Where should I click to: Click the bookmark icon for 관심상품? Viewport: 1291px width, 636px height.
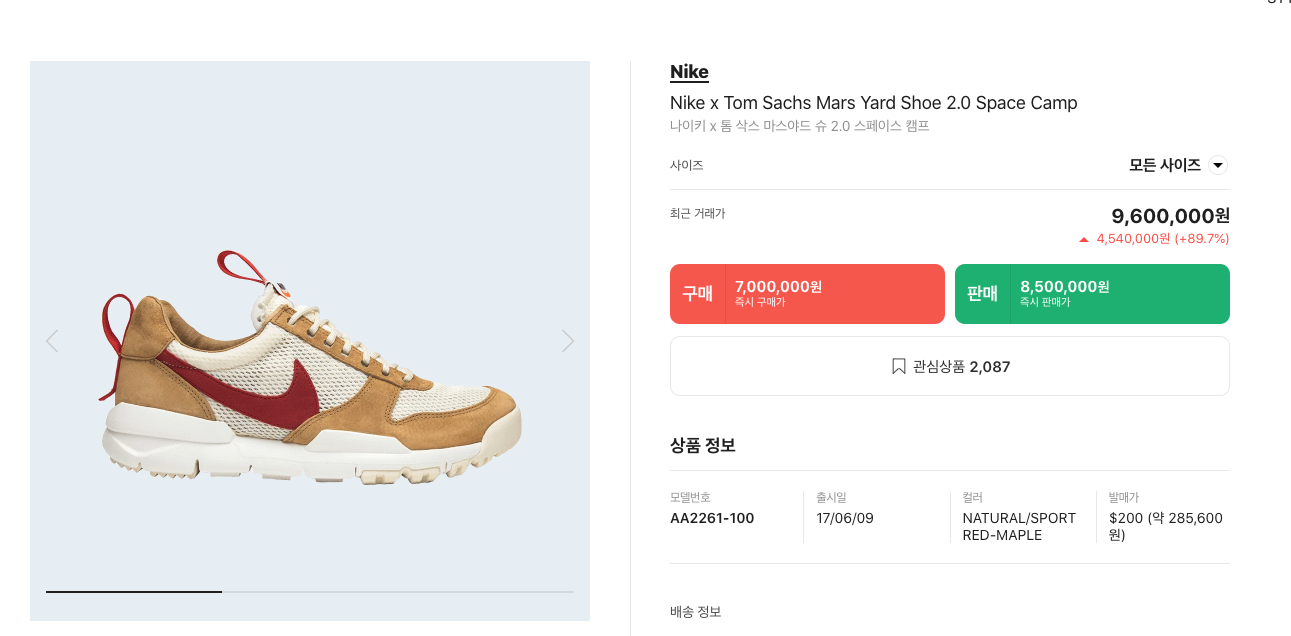click(898, 366)
